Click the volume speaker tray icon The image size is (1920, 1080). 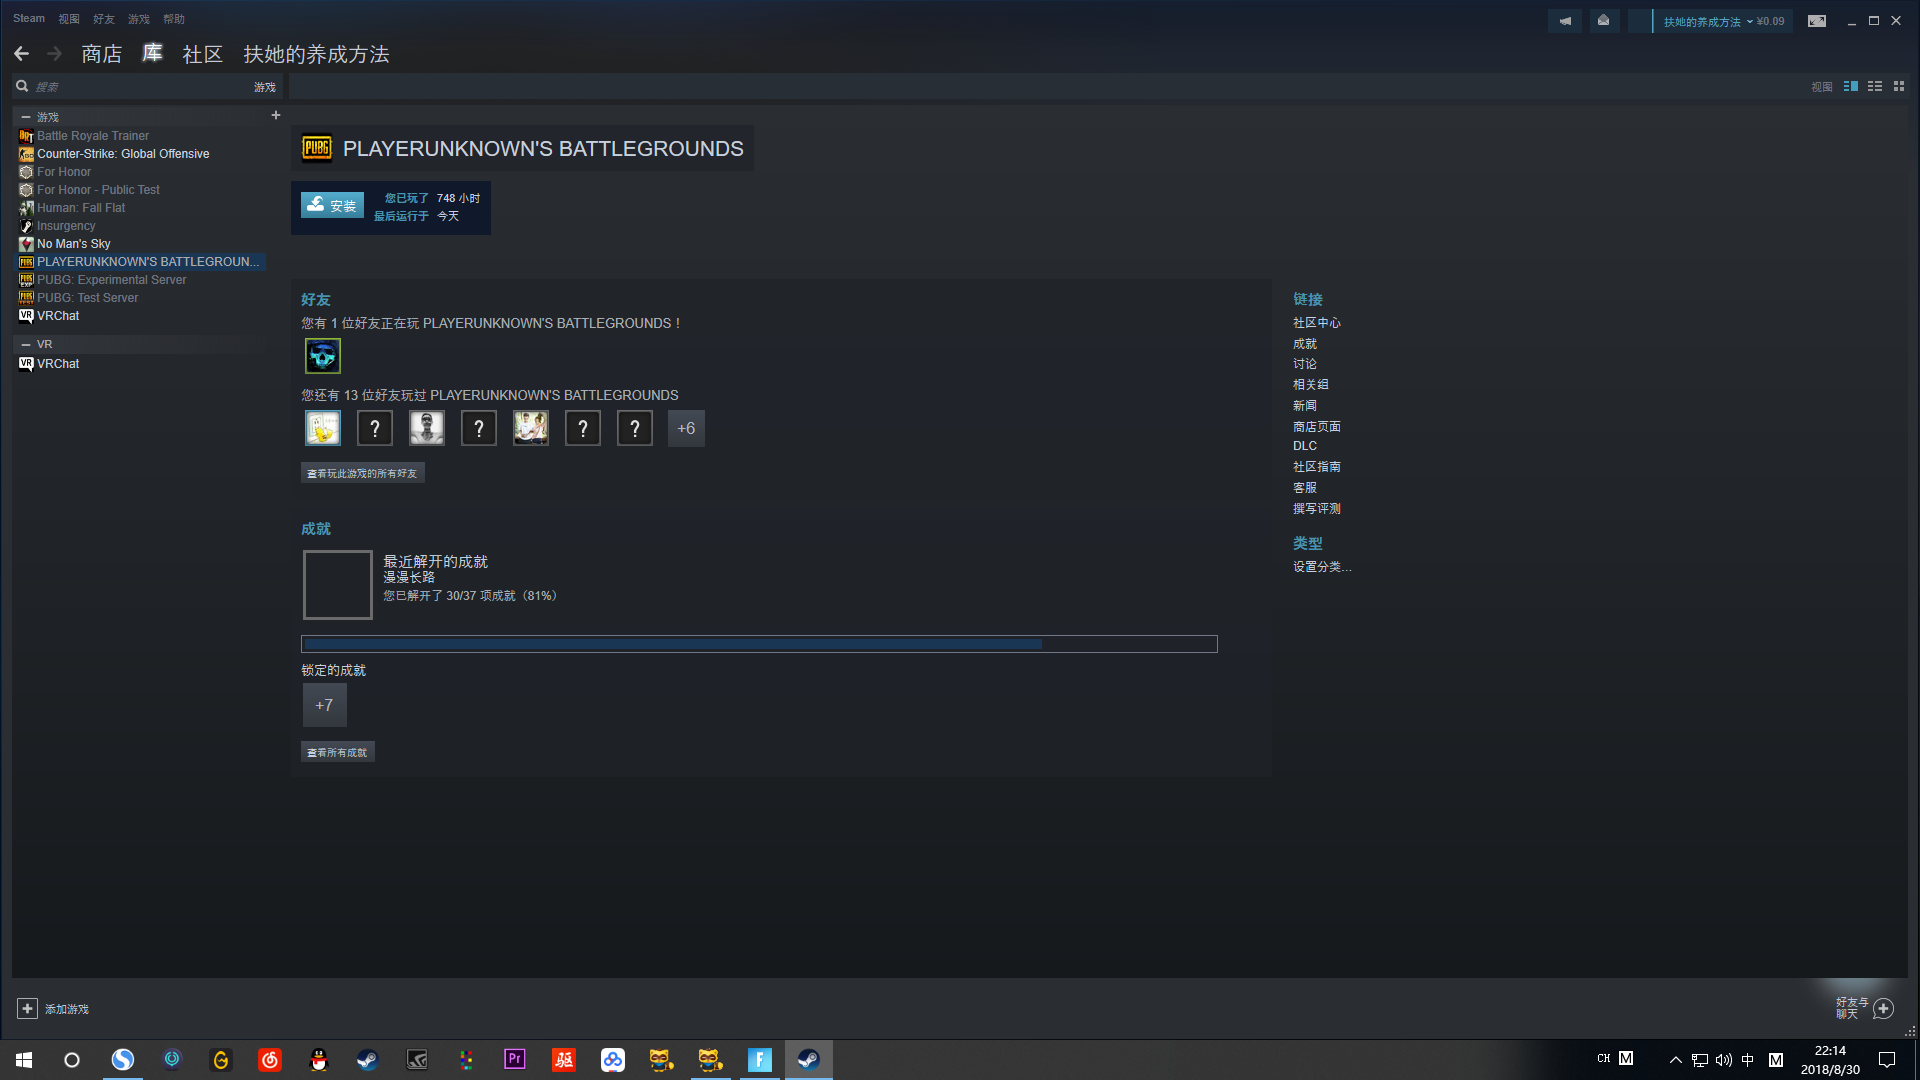pos(1724,1060)
